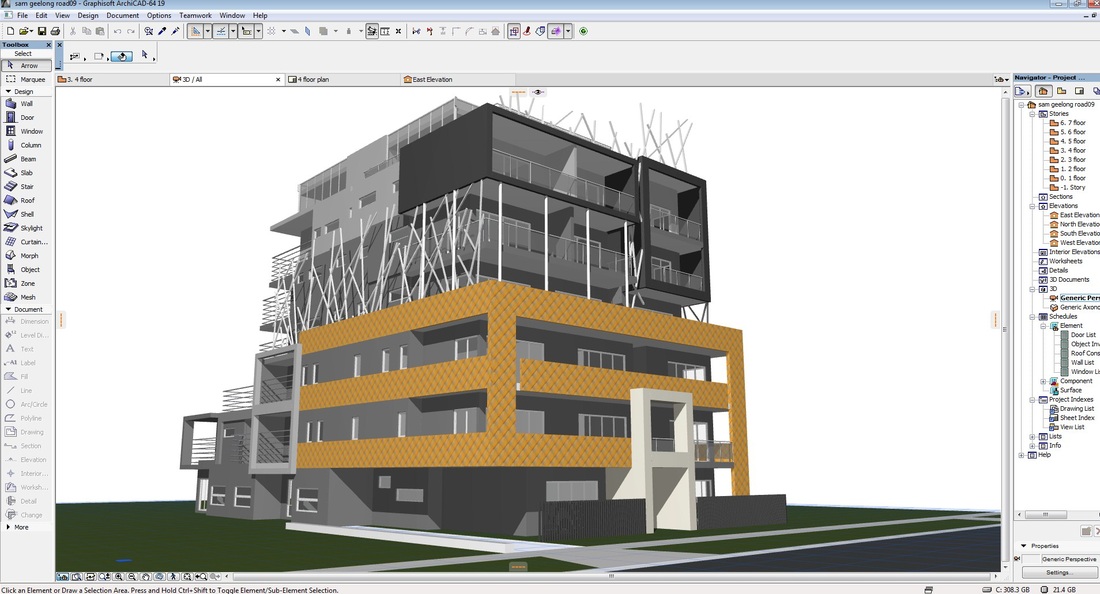This screenshot has height=594, width=1100.
Task: Select the Zone tool
Action: 30,283
